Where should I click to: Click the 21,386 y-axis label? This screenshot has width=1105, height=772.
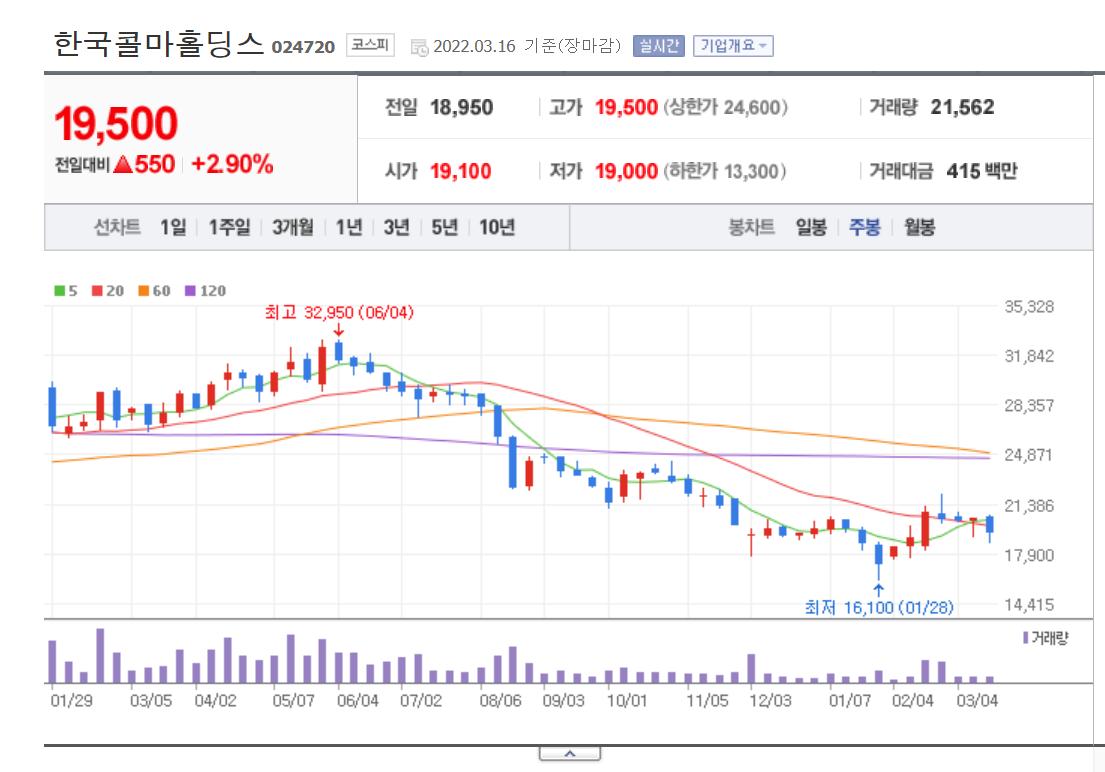click(x=1029, y=506)
